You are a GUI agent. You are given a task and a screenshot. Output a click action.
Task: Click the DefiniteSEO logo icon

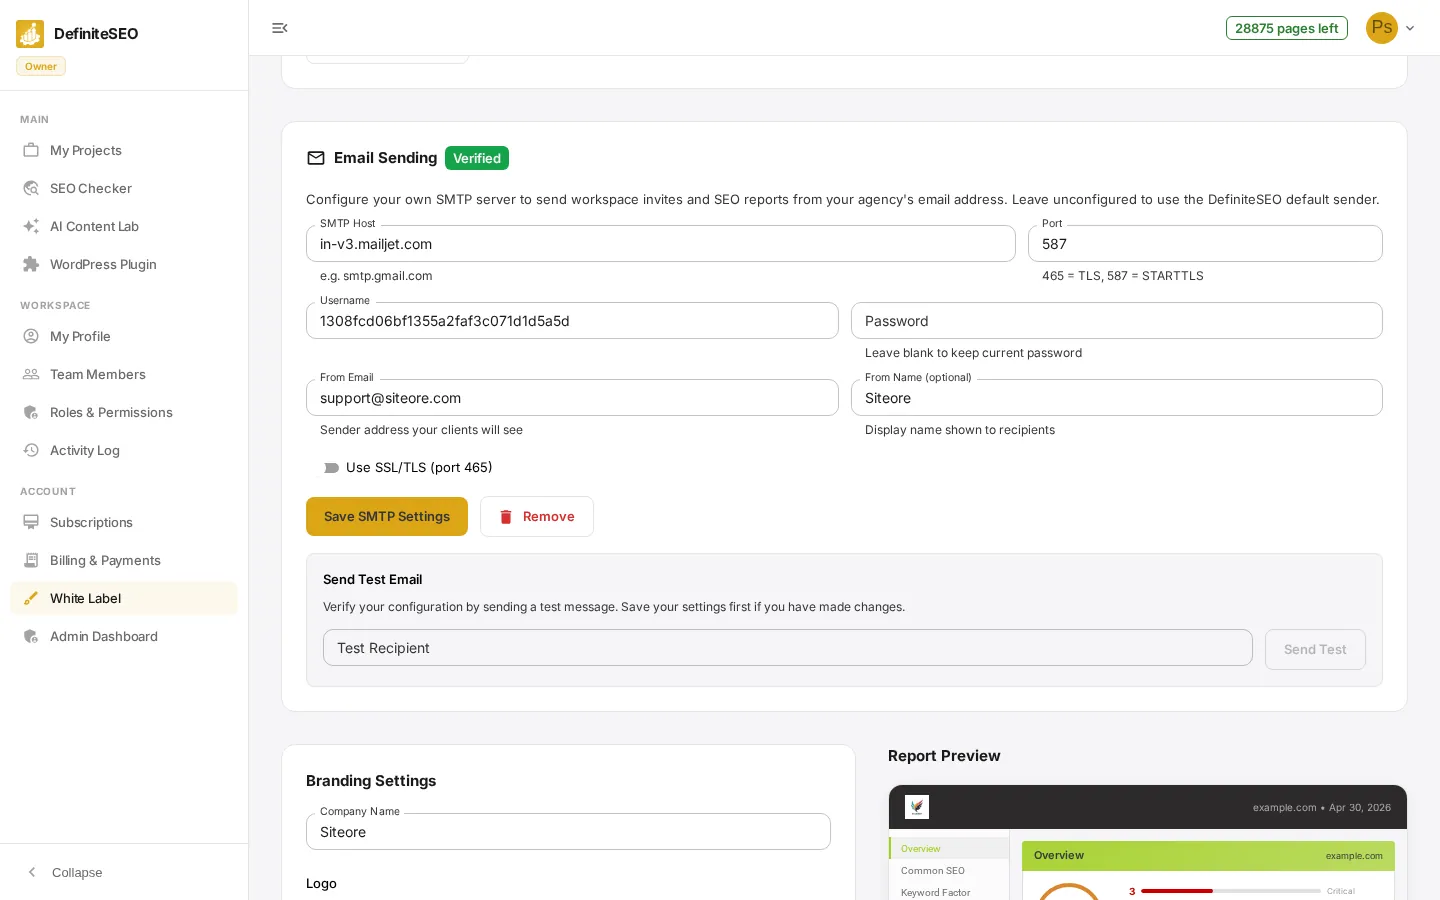[30, 34]
